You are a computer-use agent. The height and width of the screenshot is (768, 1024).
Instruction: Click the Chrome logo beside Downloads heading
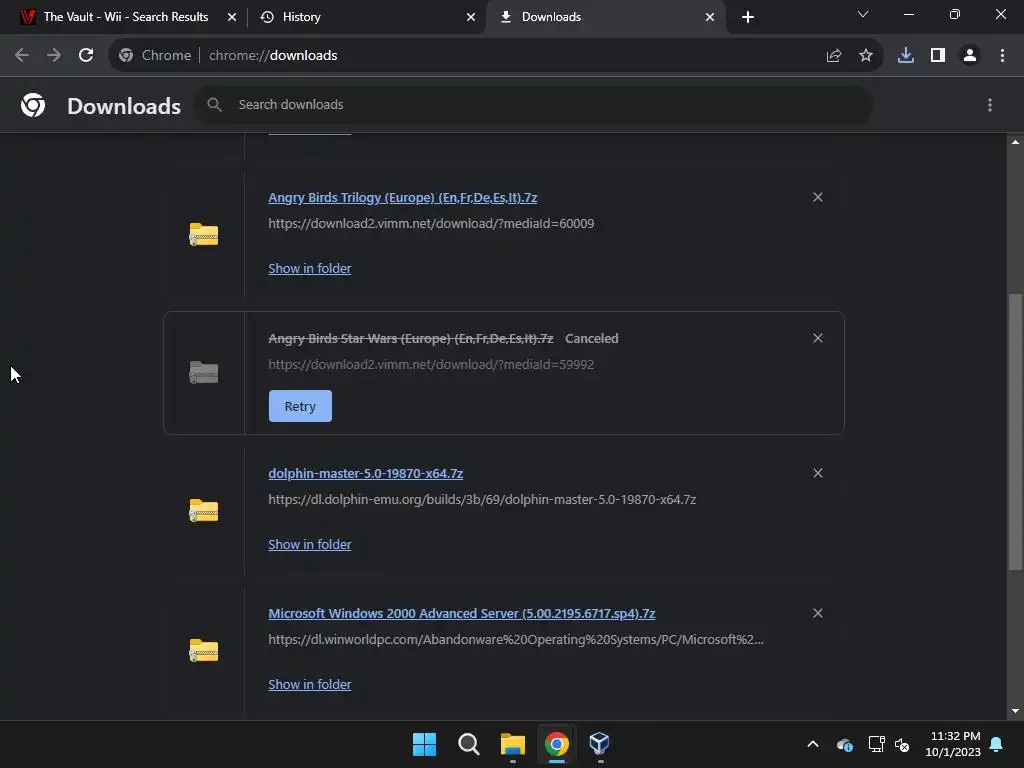tap(33, 105)
